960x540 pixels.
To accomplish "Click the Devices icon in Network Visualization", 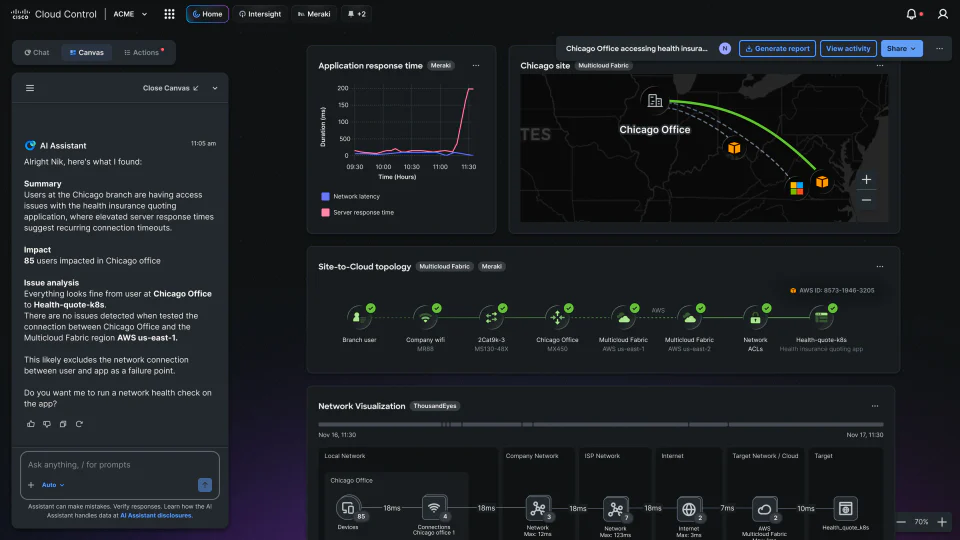I will click(x=348, y=508).
